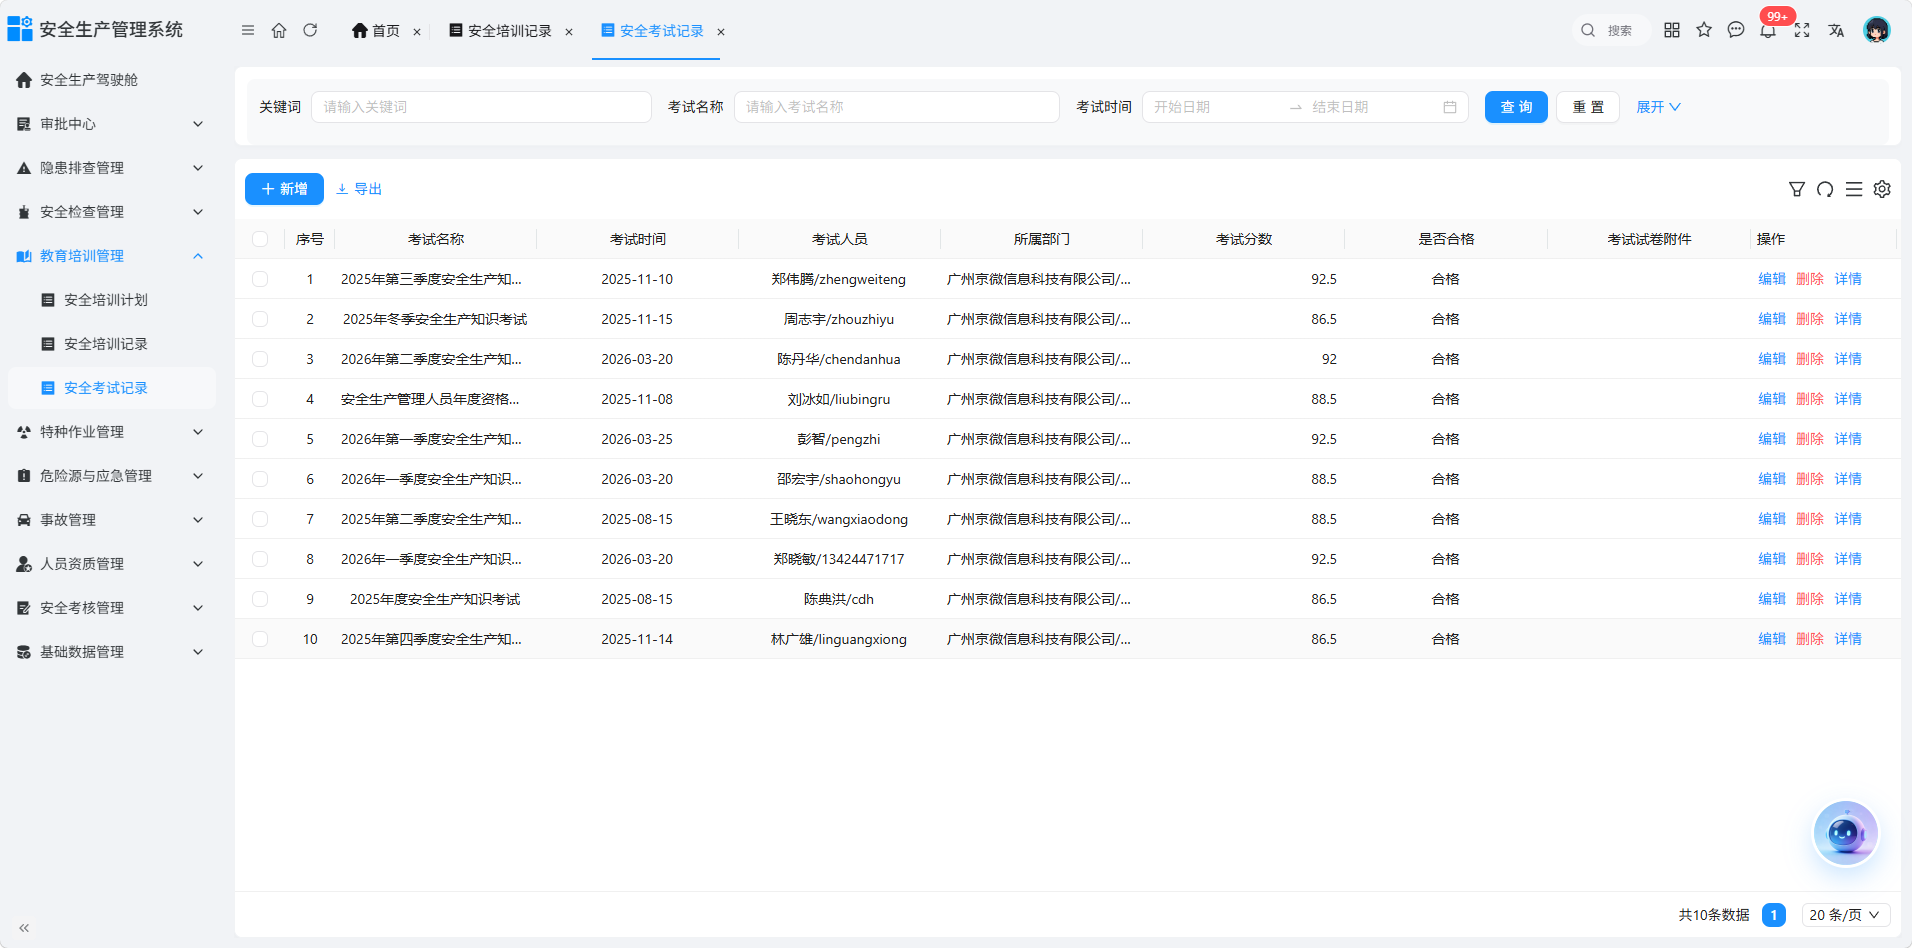Screen dimensions: 1912x948
Task: Click the table refresh icon
Action: 1825,189
